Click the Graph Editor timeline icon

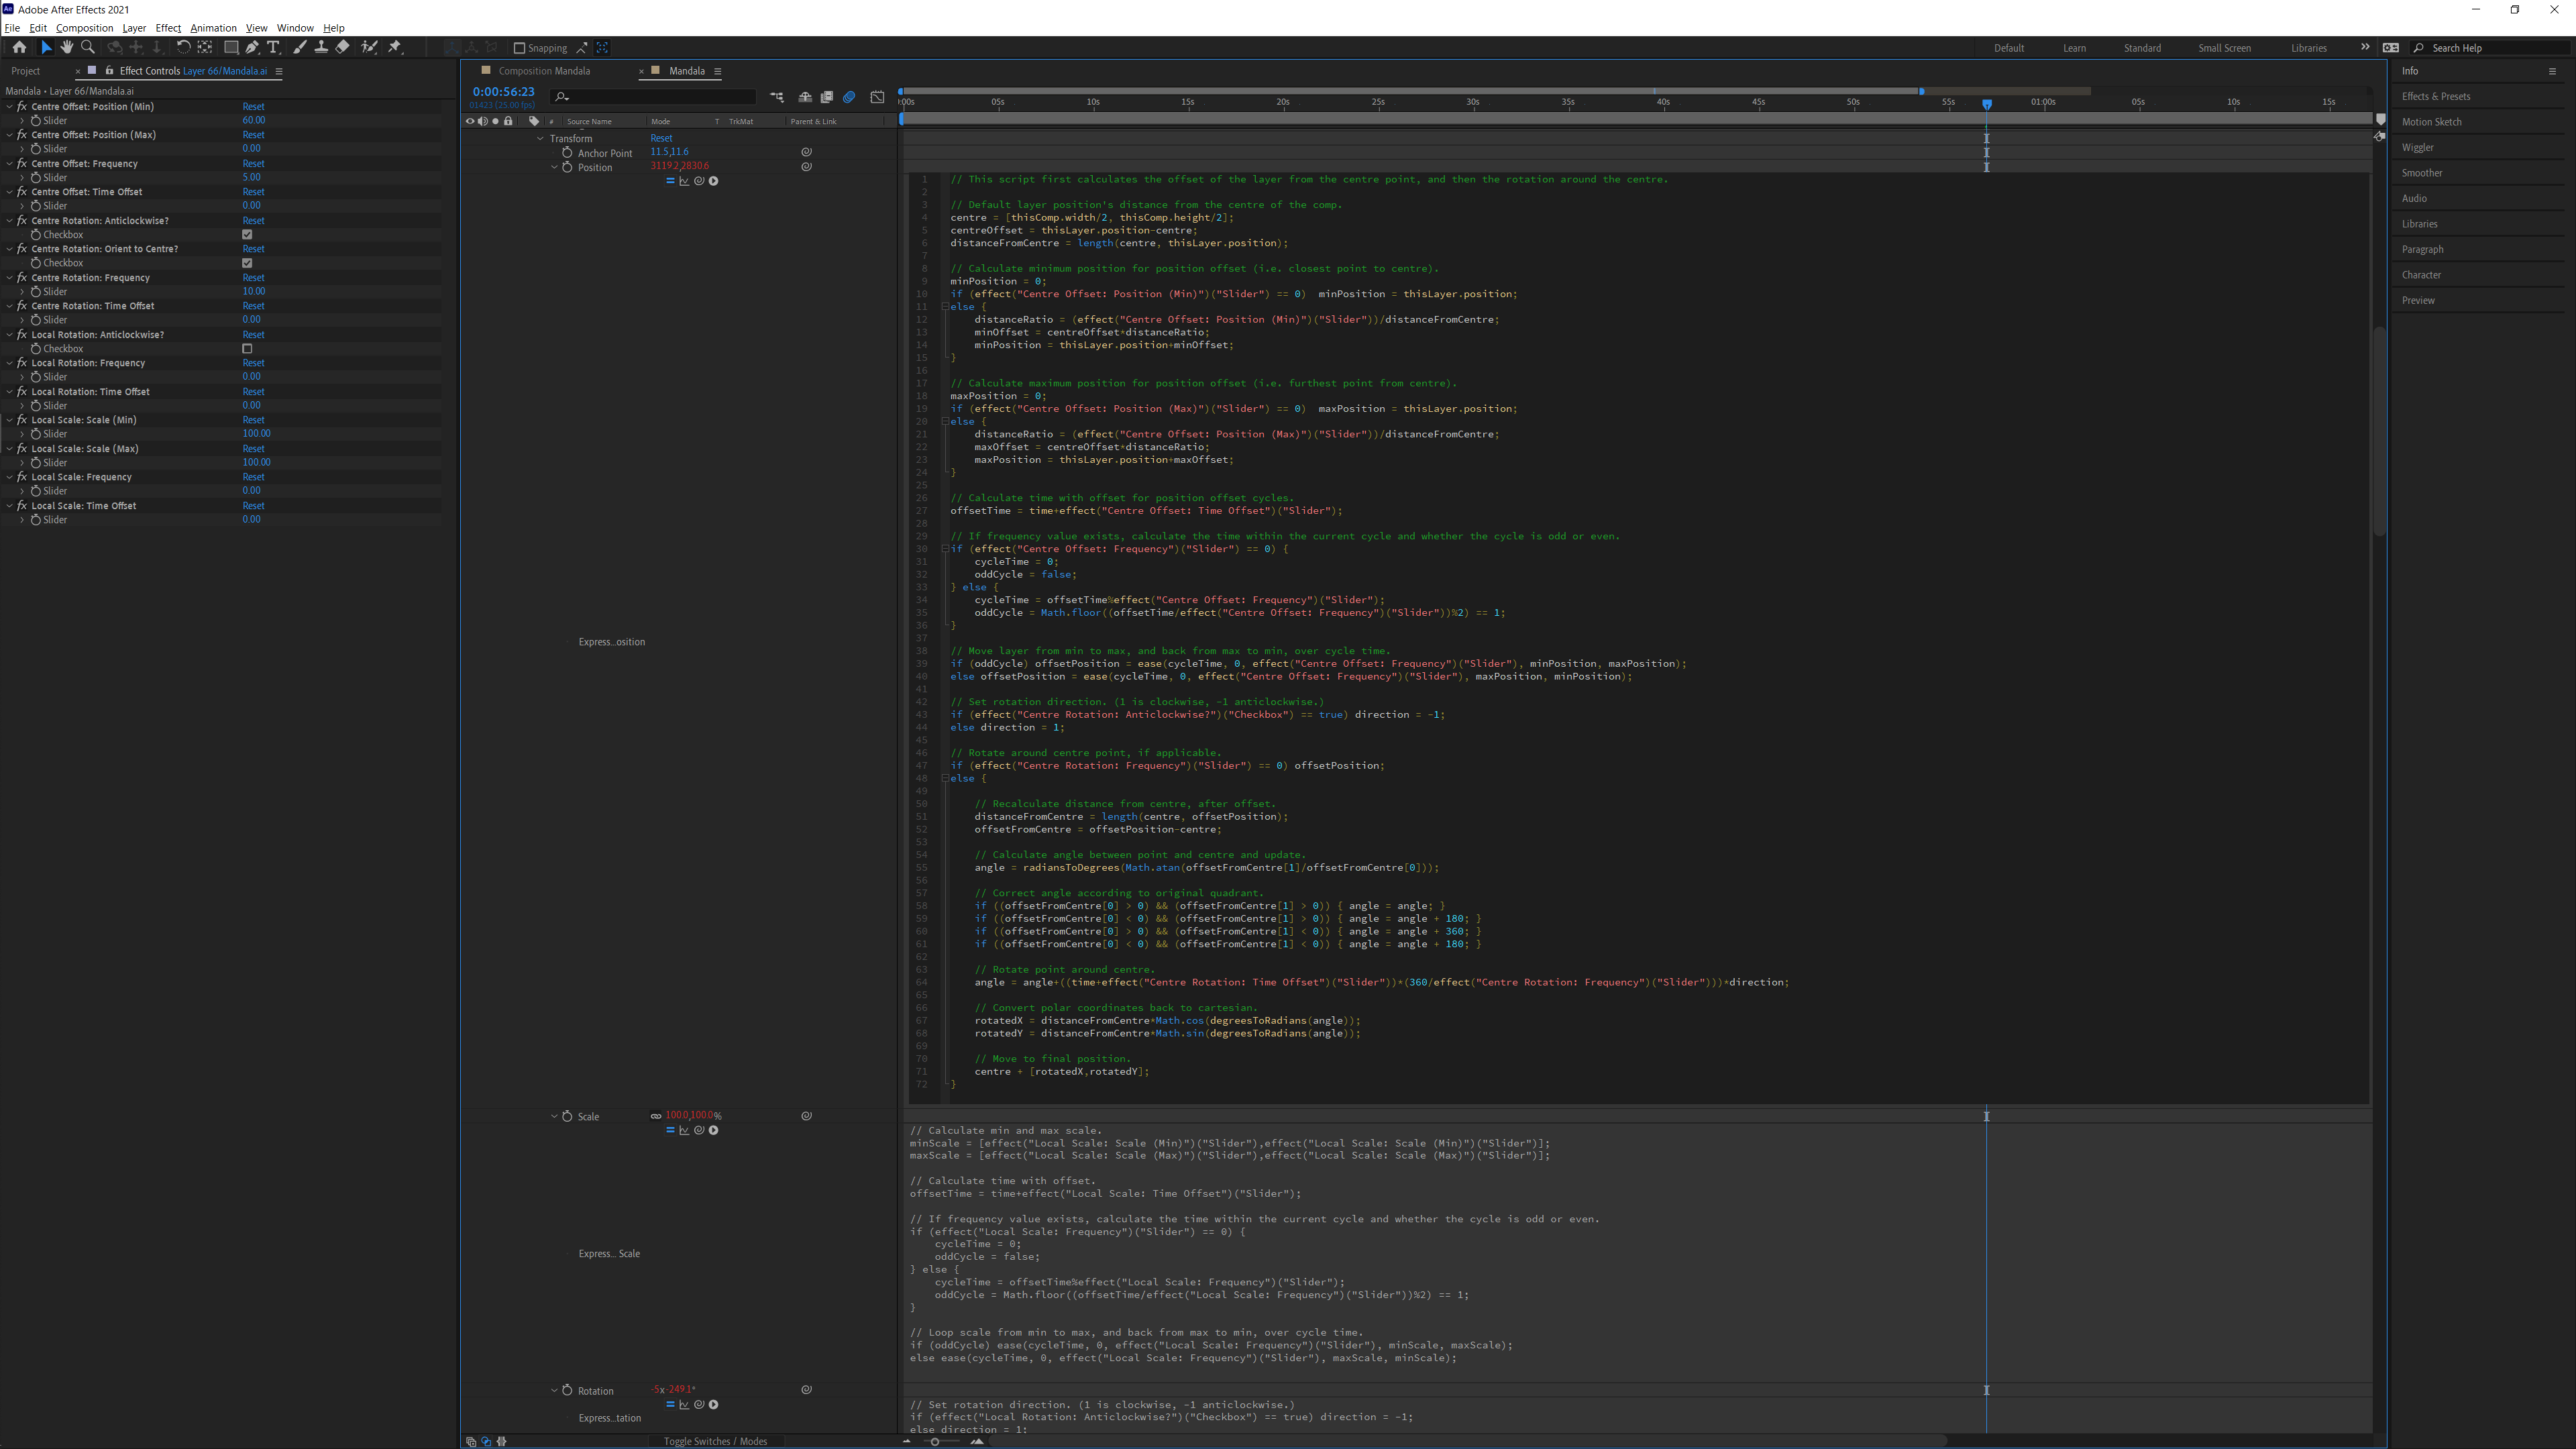(x=877, y=97)
